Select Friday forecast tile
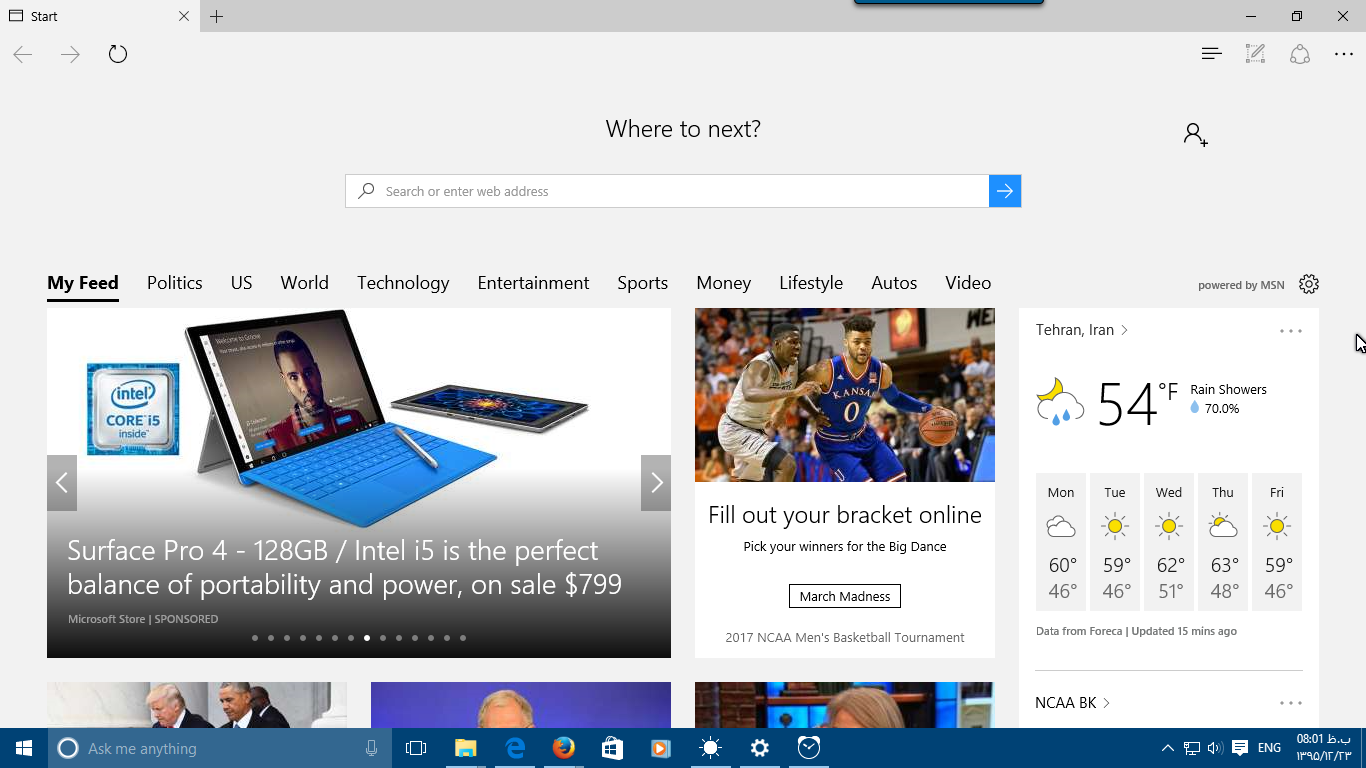 [x=1277, y=542]
